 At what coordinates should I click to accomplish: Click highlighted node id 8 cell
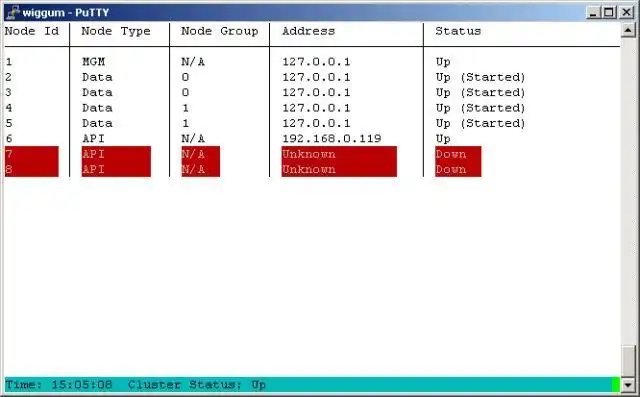click(x=31, y=169)
